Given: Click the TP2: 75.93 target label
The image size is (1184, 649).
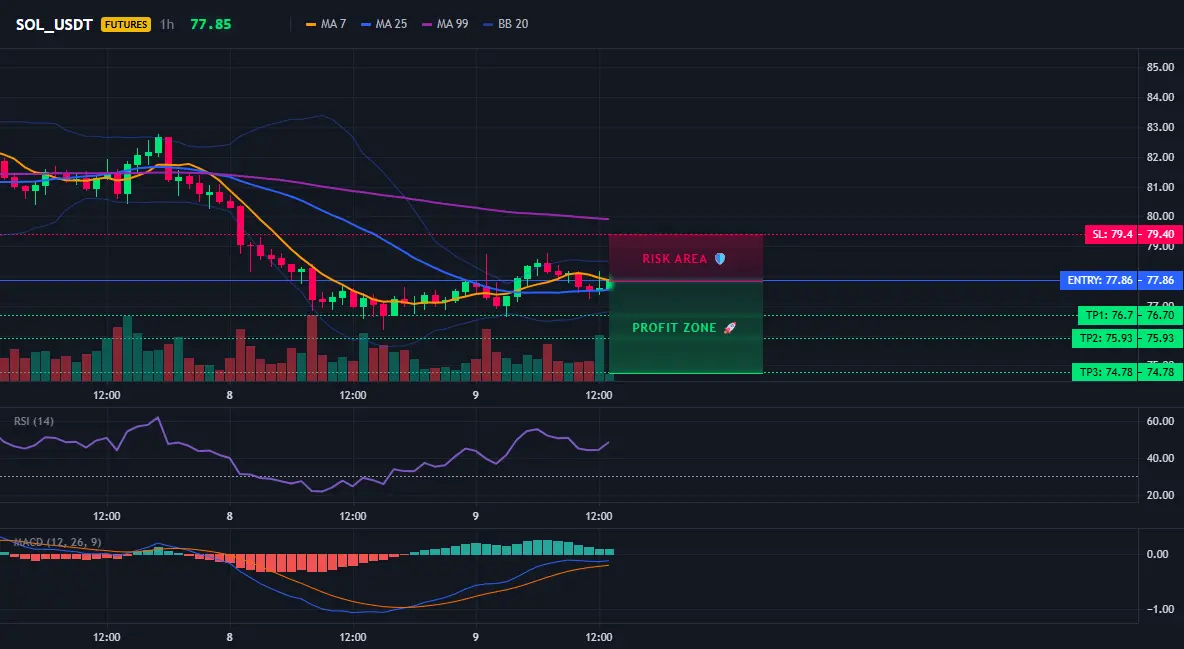Looking at the screenshot, I should pyautogui.click(x=1105, y=338).
